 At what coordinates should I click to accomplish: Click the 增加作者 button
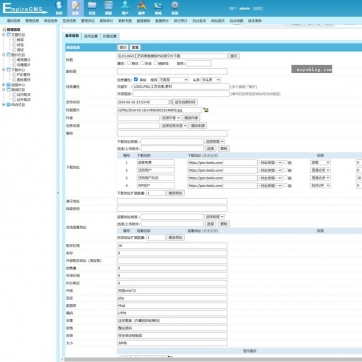191,118
